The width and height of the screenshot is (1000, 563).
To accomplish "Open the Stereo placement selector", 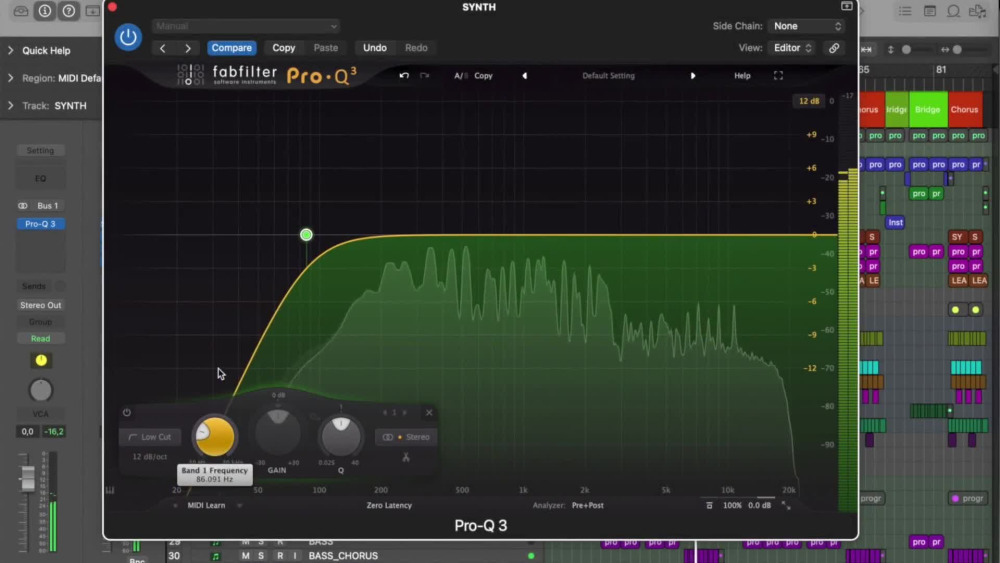I will coord(406,437).
